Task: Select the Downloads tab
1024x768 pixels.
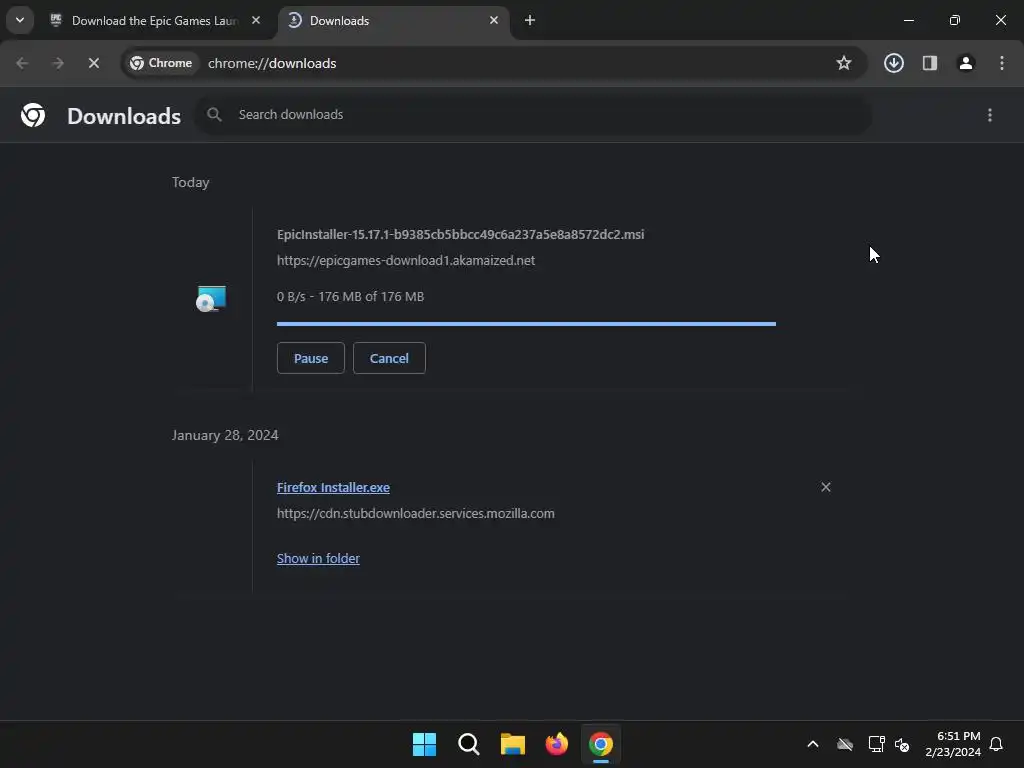Action: tap(394, 21)
